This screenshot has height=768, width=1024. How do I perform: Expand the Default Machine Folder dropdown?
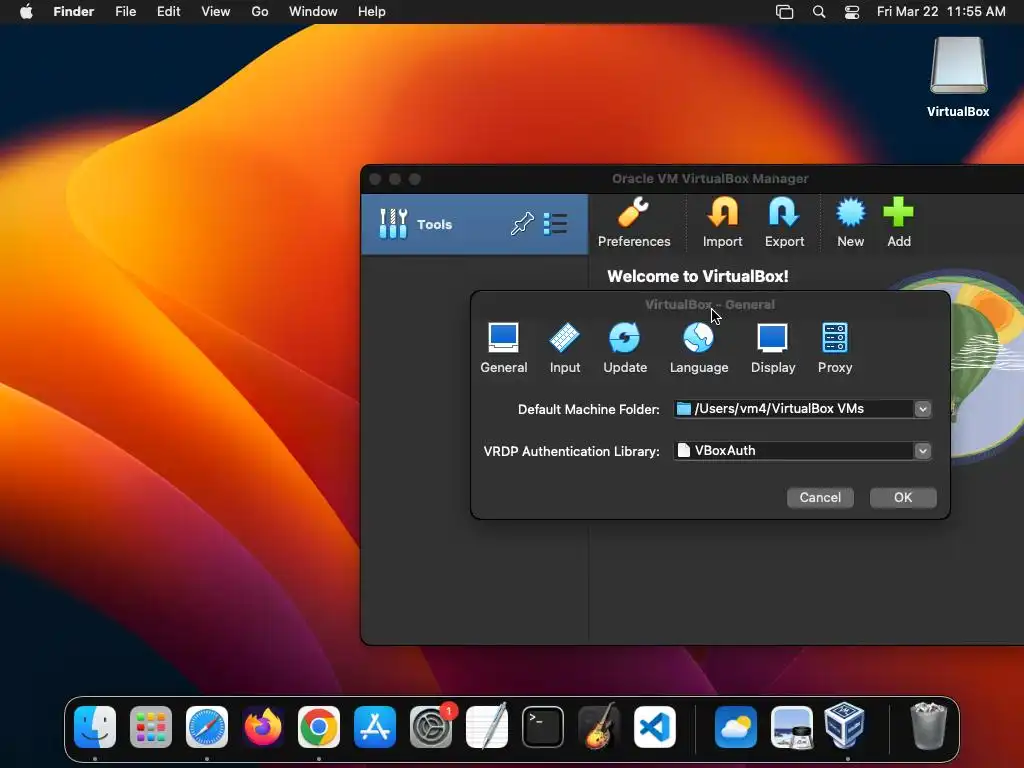(x=922, y=409)
